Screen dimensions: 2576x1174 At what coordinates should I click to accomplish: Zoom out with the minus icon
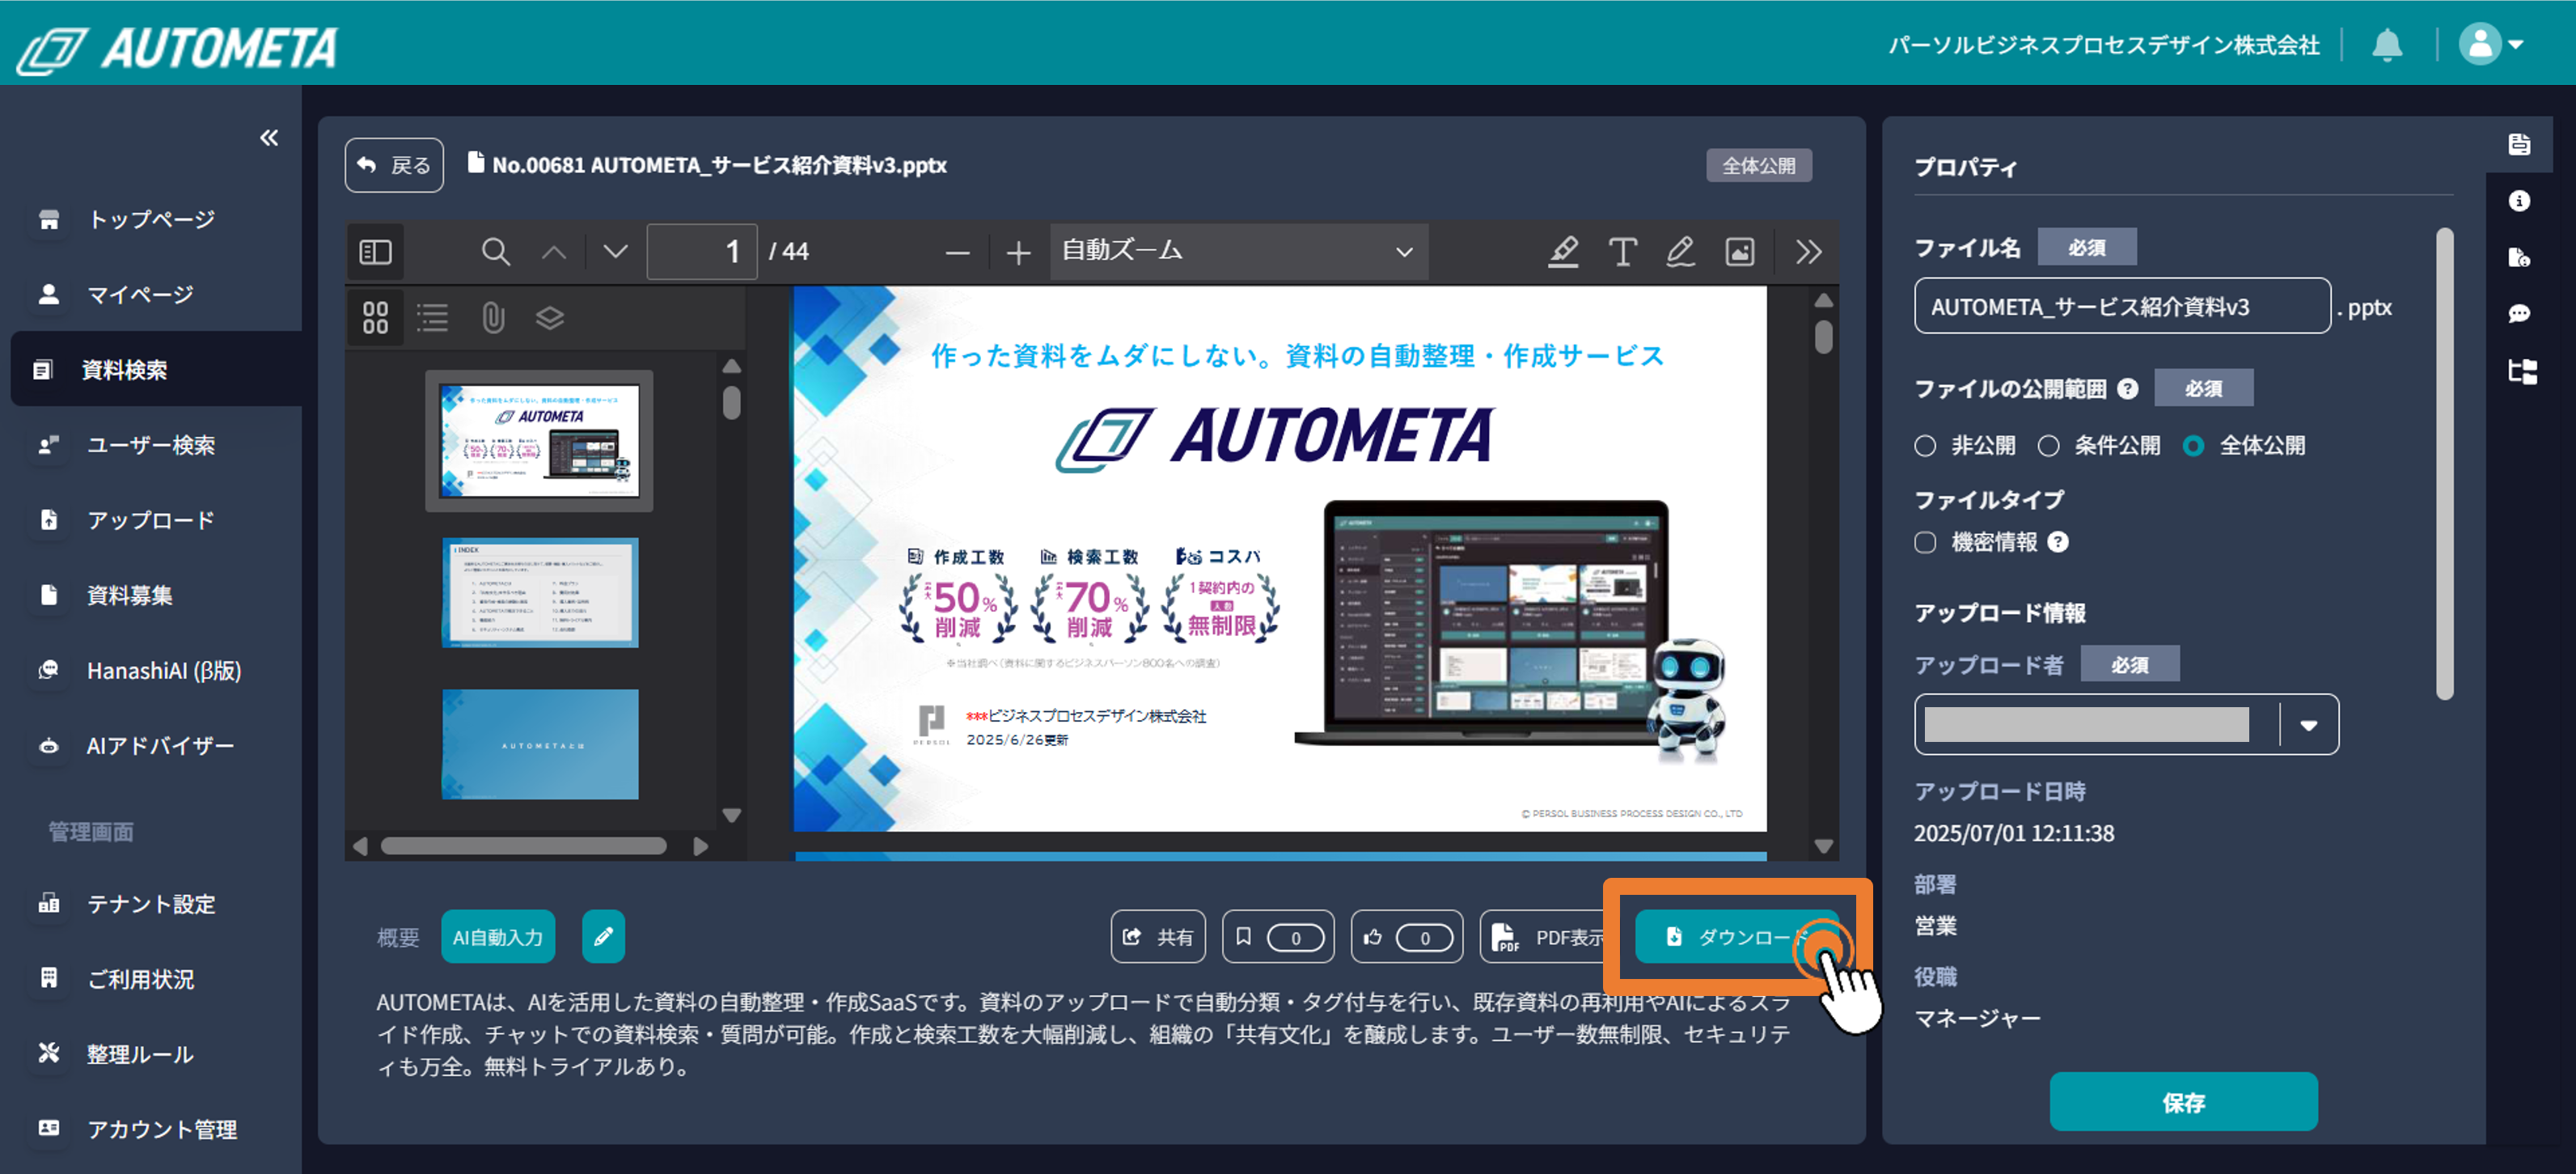point(958,253)
